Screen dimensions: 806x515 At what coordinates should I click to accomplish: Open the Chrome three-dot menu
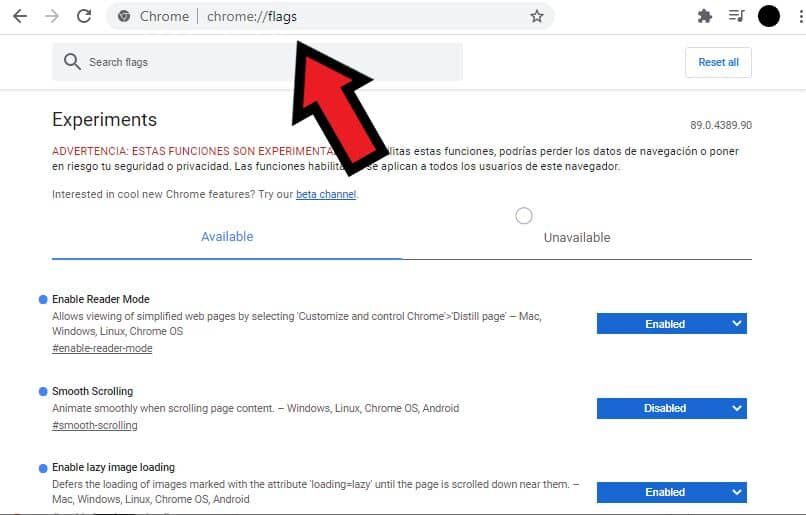(x=800, y=16)
